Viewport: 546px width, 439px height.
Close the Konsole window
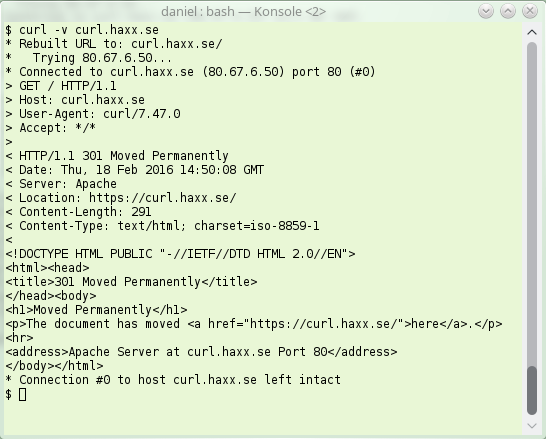coord(530,11)
